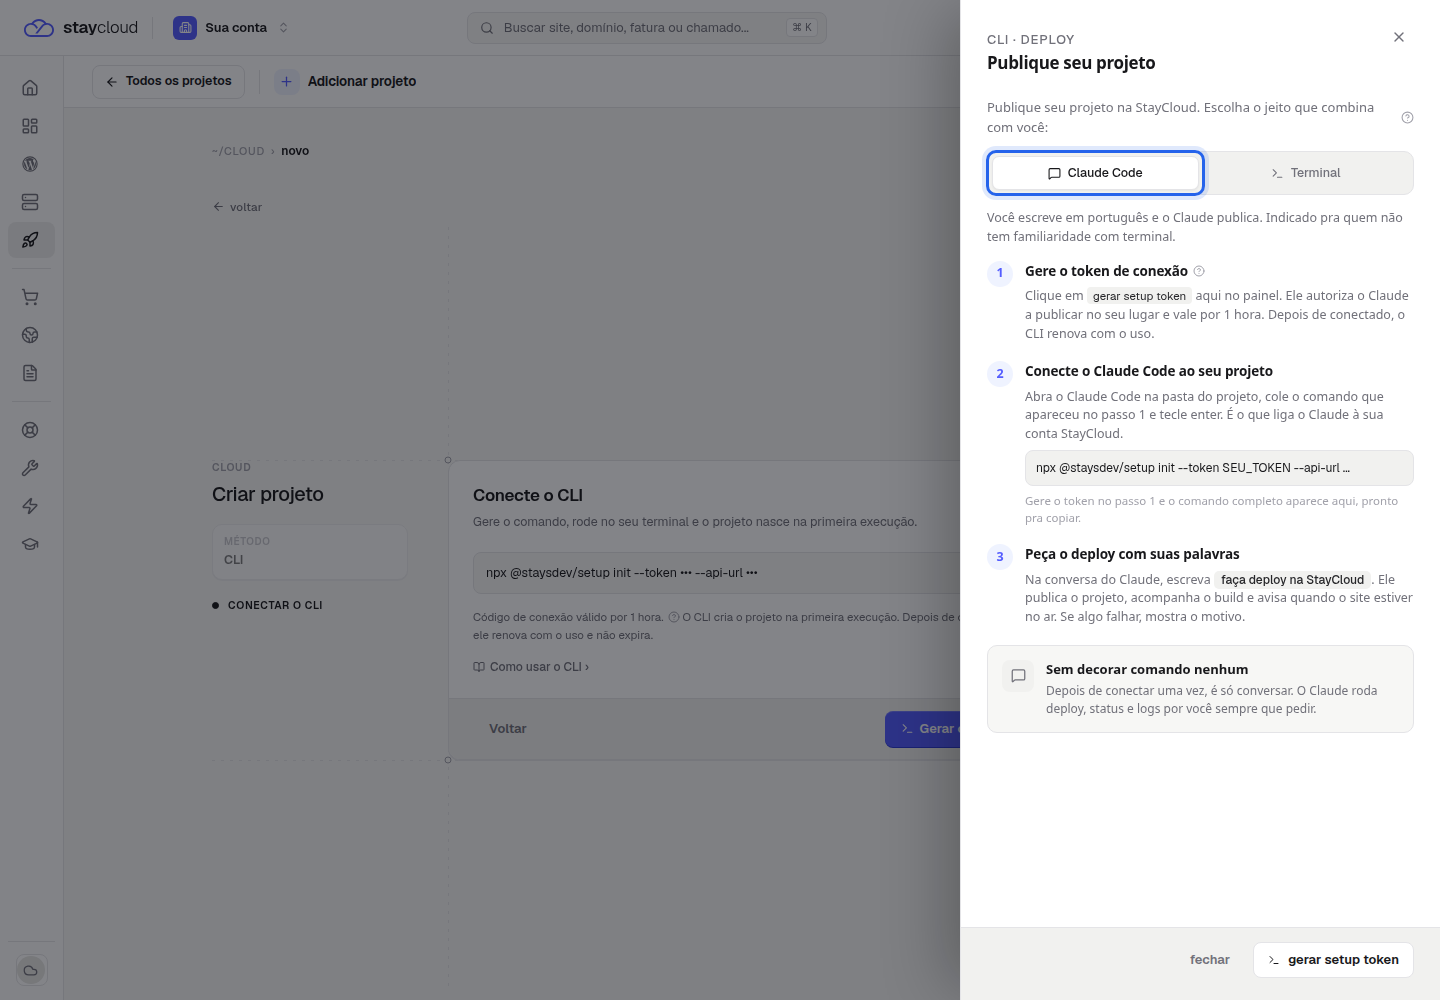Select the rocket deploy icon in the sidebar
The width and height of the screenshot is (1440, 1000).
(x=30, y=240)
